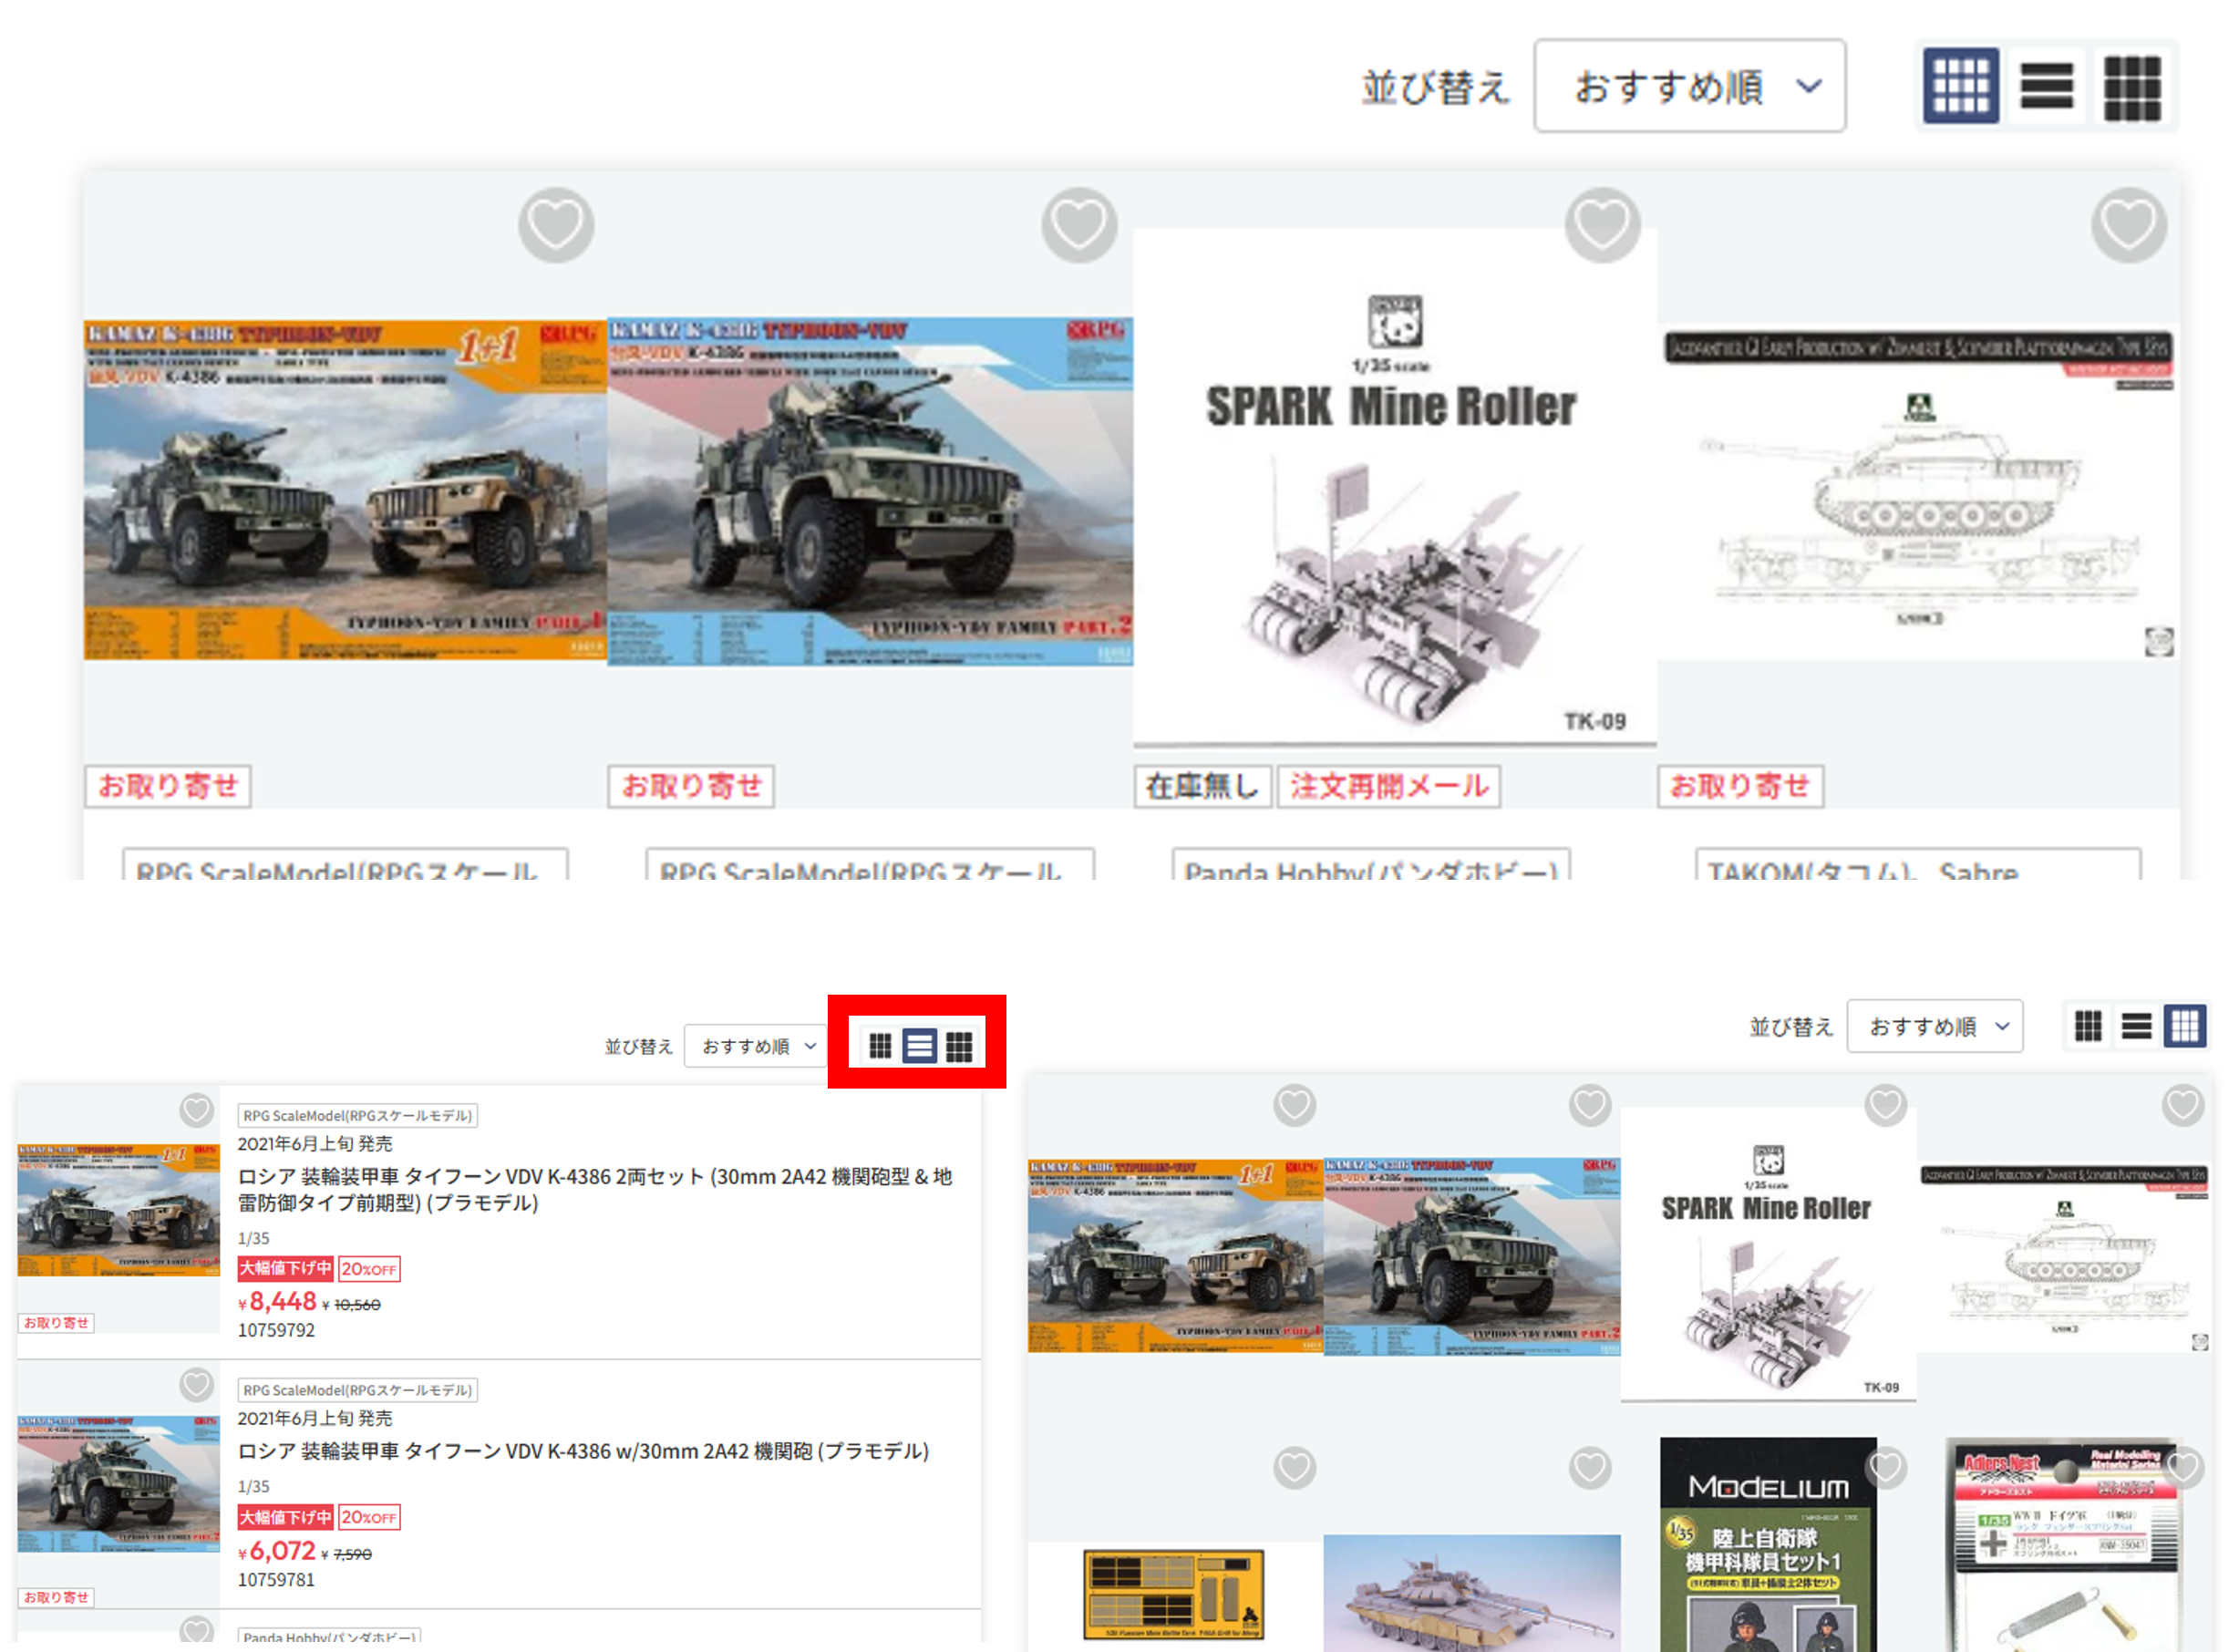Image resolution: width=2239 pixels, height=1652 pixels.
Task: Click the product code 10759792
Action: [276, 1331]
